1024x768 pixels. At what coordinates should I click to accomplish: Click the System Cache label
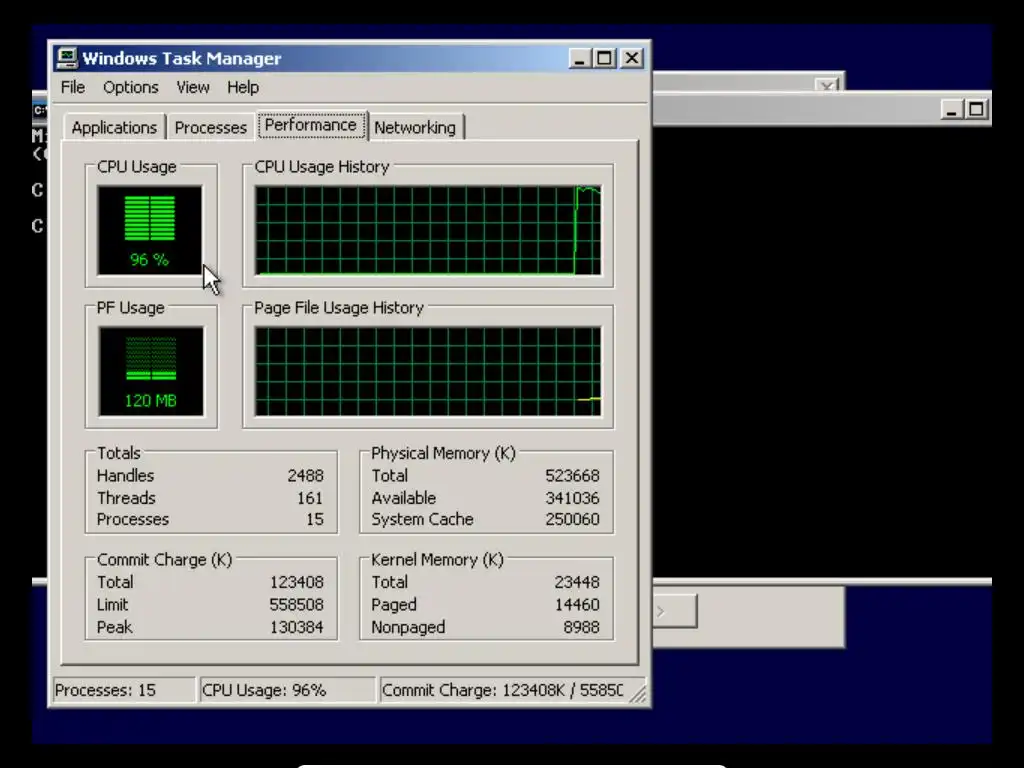[x=422, y=520]
